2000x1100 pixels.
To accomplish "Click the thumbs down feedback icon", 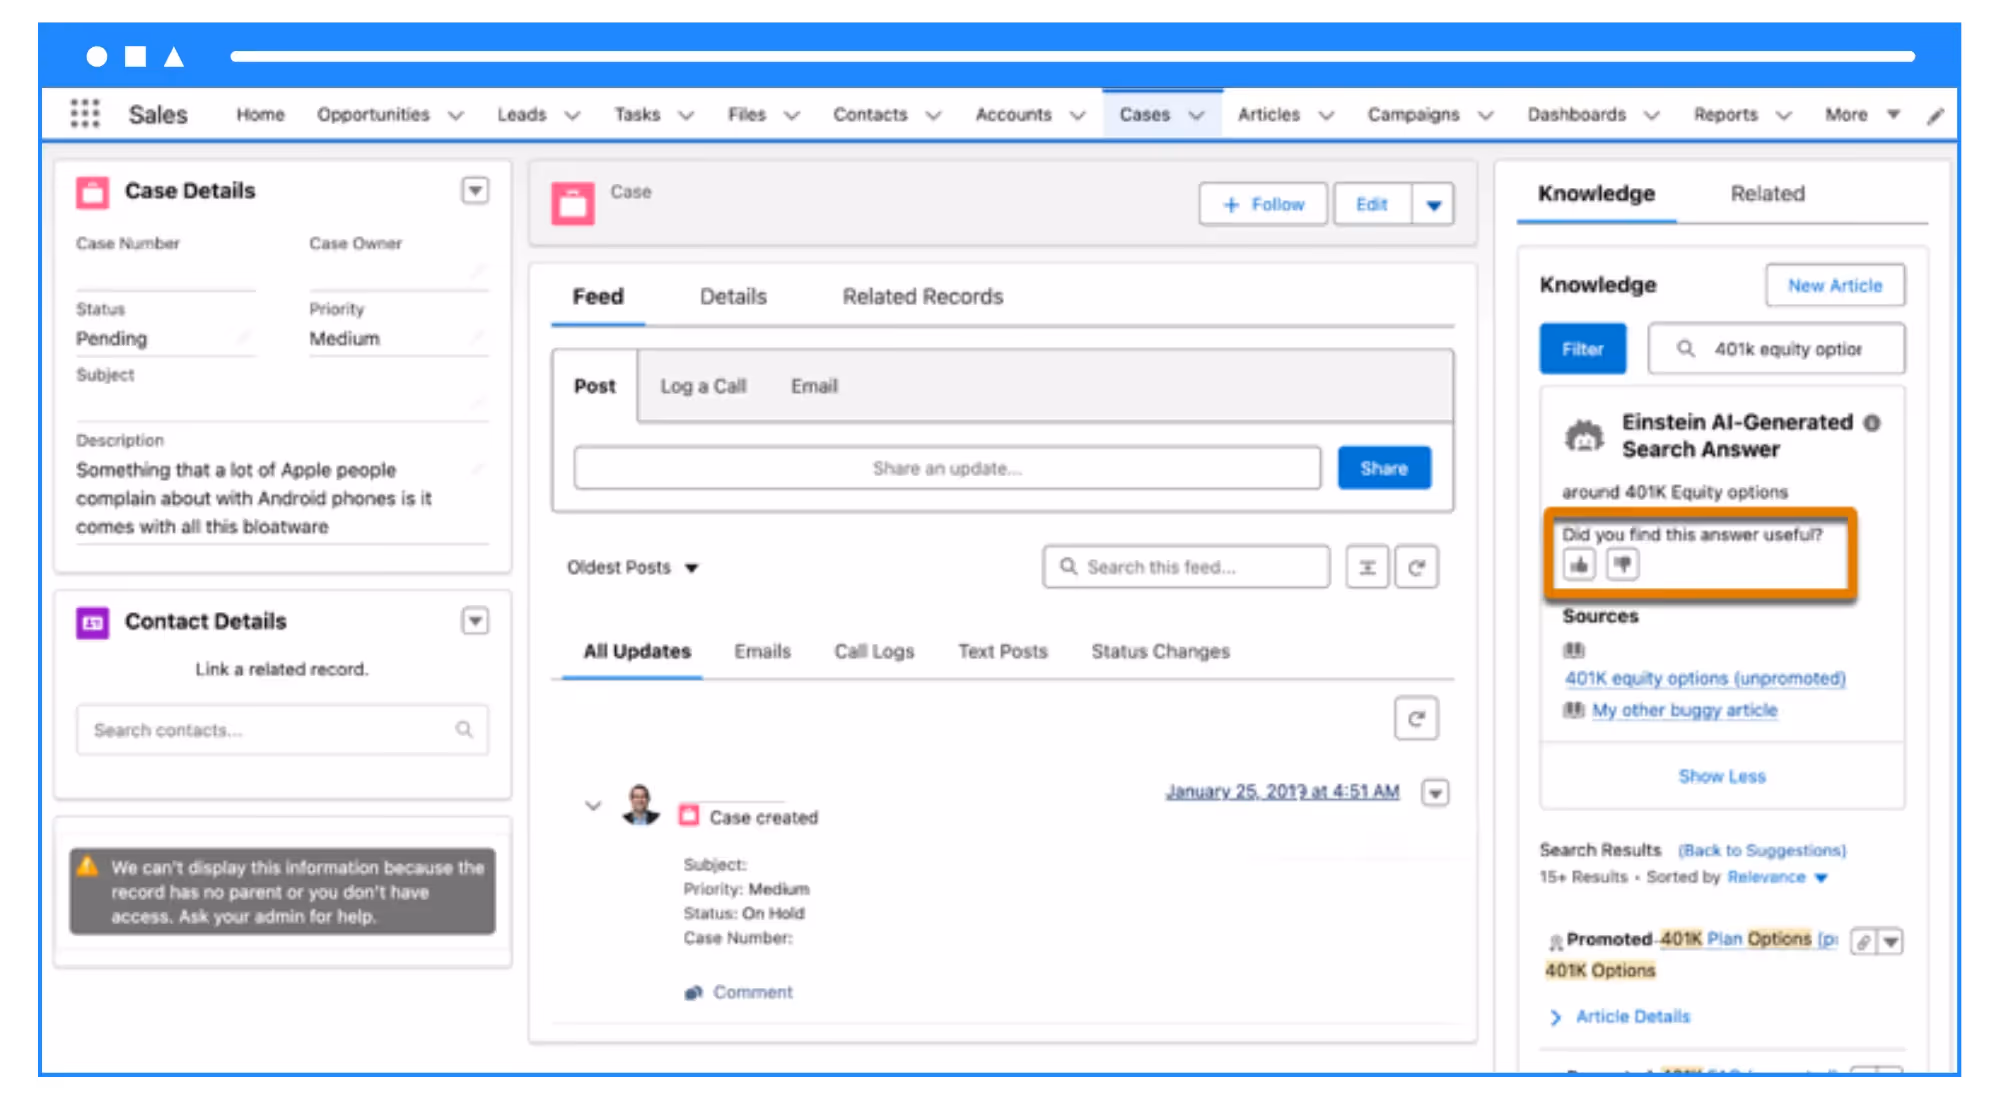I will pos(1622,565).
